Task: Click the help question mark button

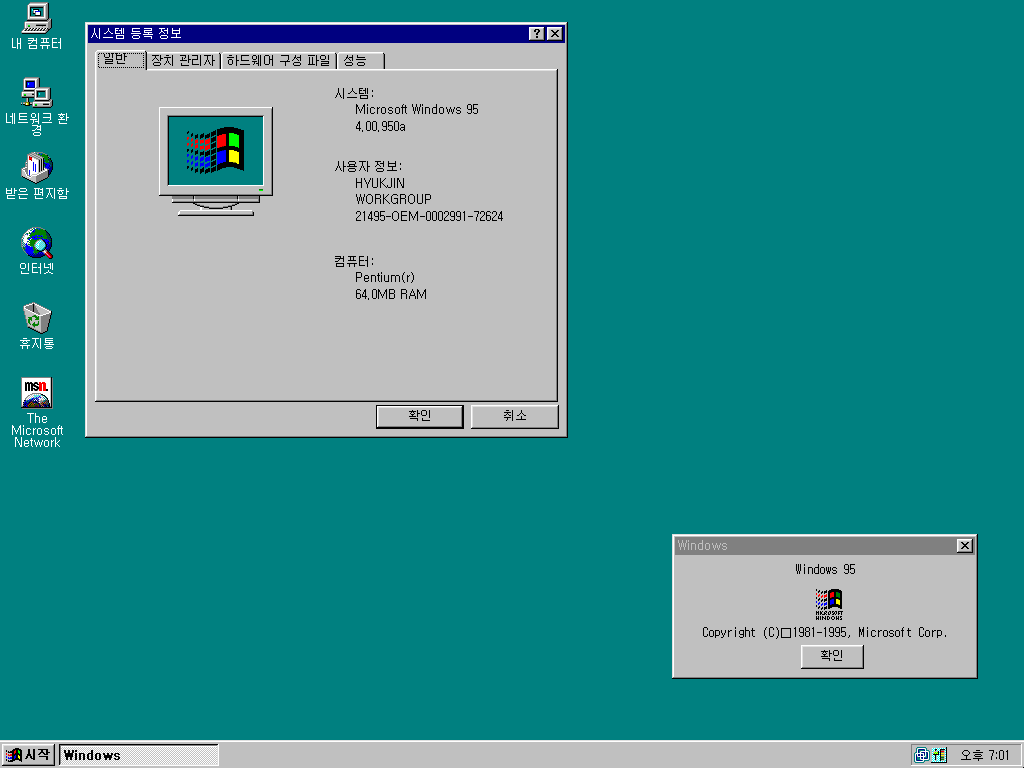Action: pos(536,34)
